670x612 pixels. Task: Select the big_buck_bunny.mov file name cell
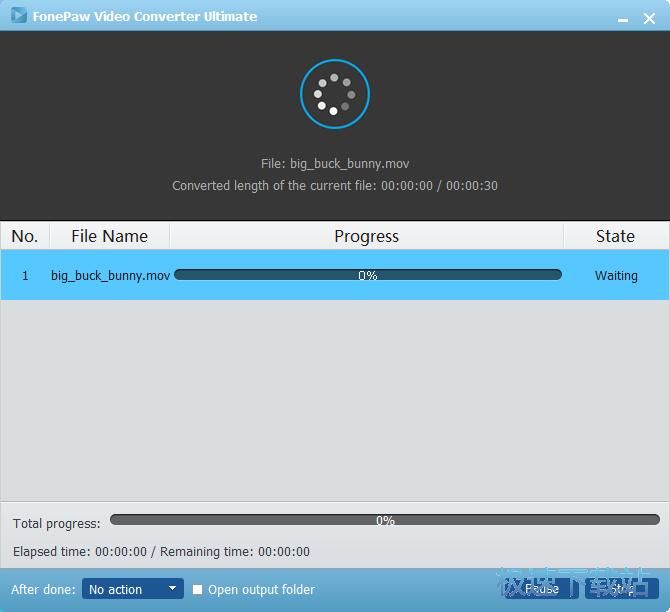click(110, 275)
